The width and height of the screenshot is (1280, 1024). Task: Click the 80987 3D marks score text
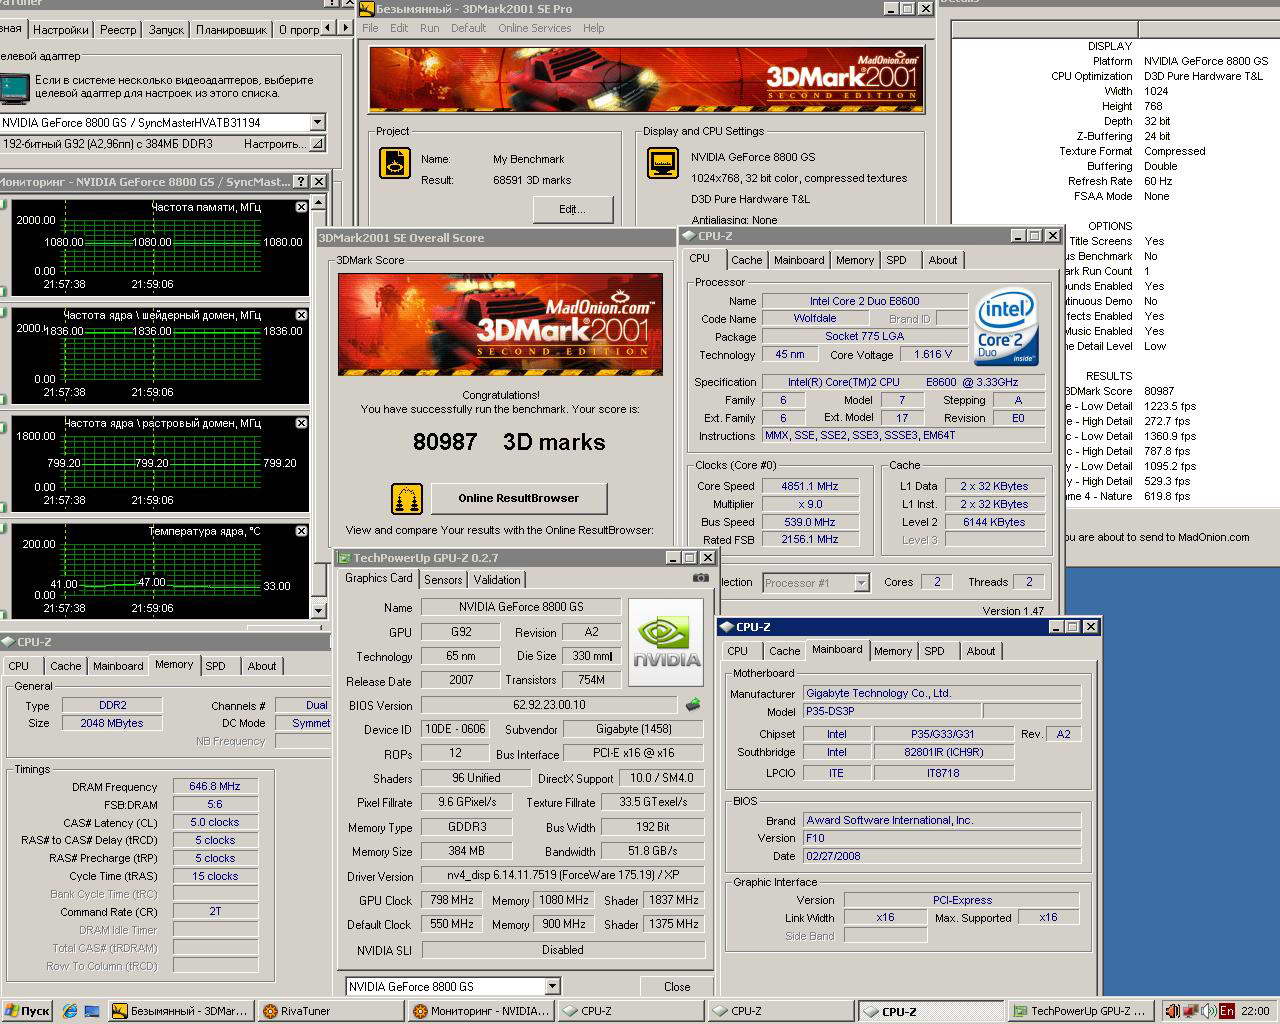tap(509, 442)
